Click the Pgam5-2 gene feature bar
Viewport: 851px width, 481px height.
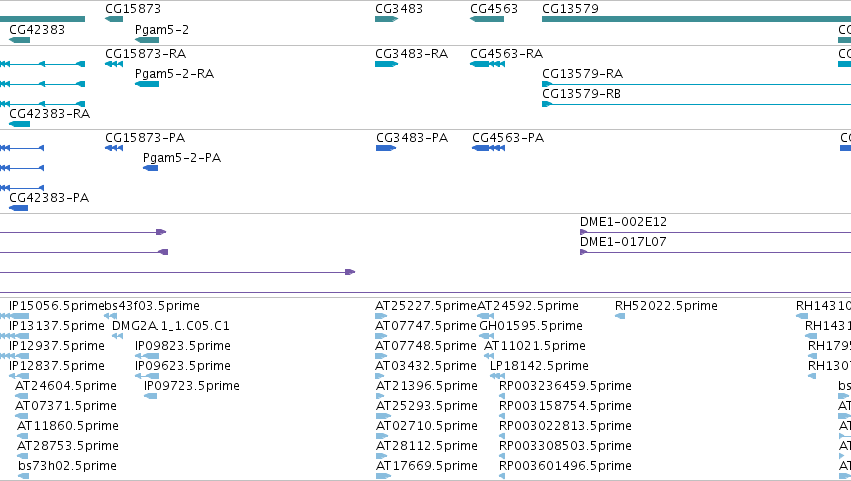[x=147, y=40]
